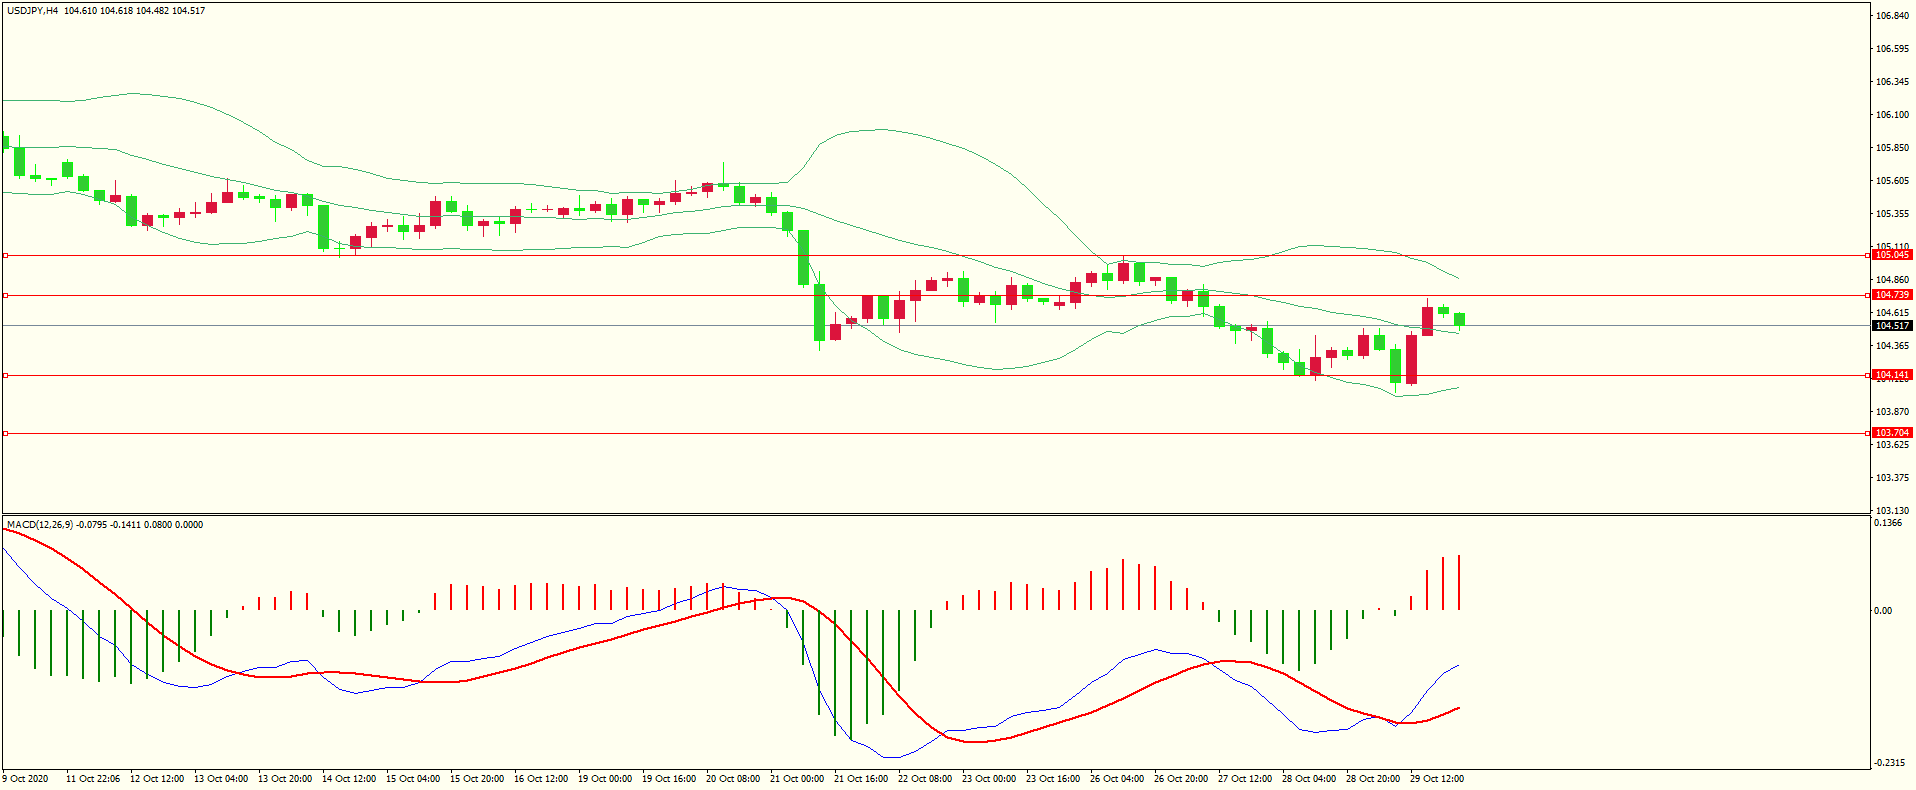The height and width of the screenshot is (790, 1916).
Task: Click the 16 Oct 12:00 time axis label
Action: click(541, 778)
